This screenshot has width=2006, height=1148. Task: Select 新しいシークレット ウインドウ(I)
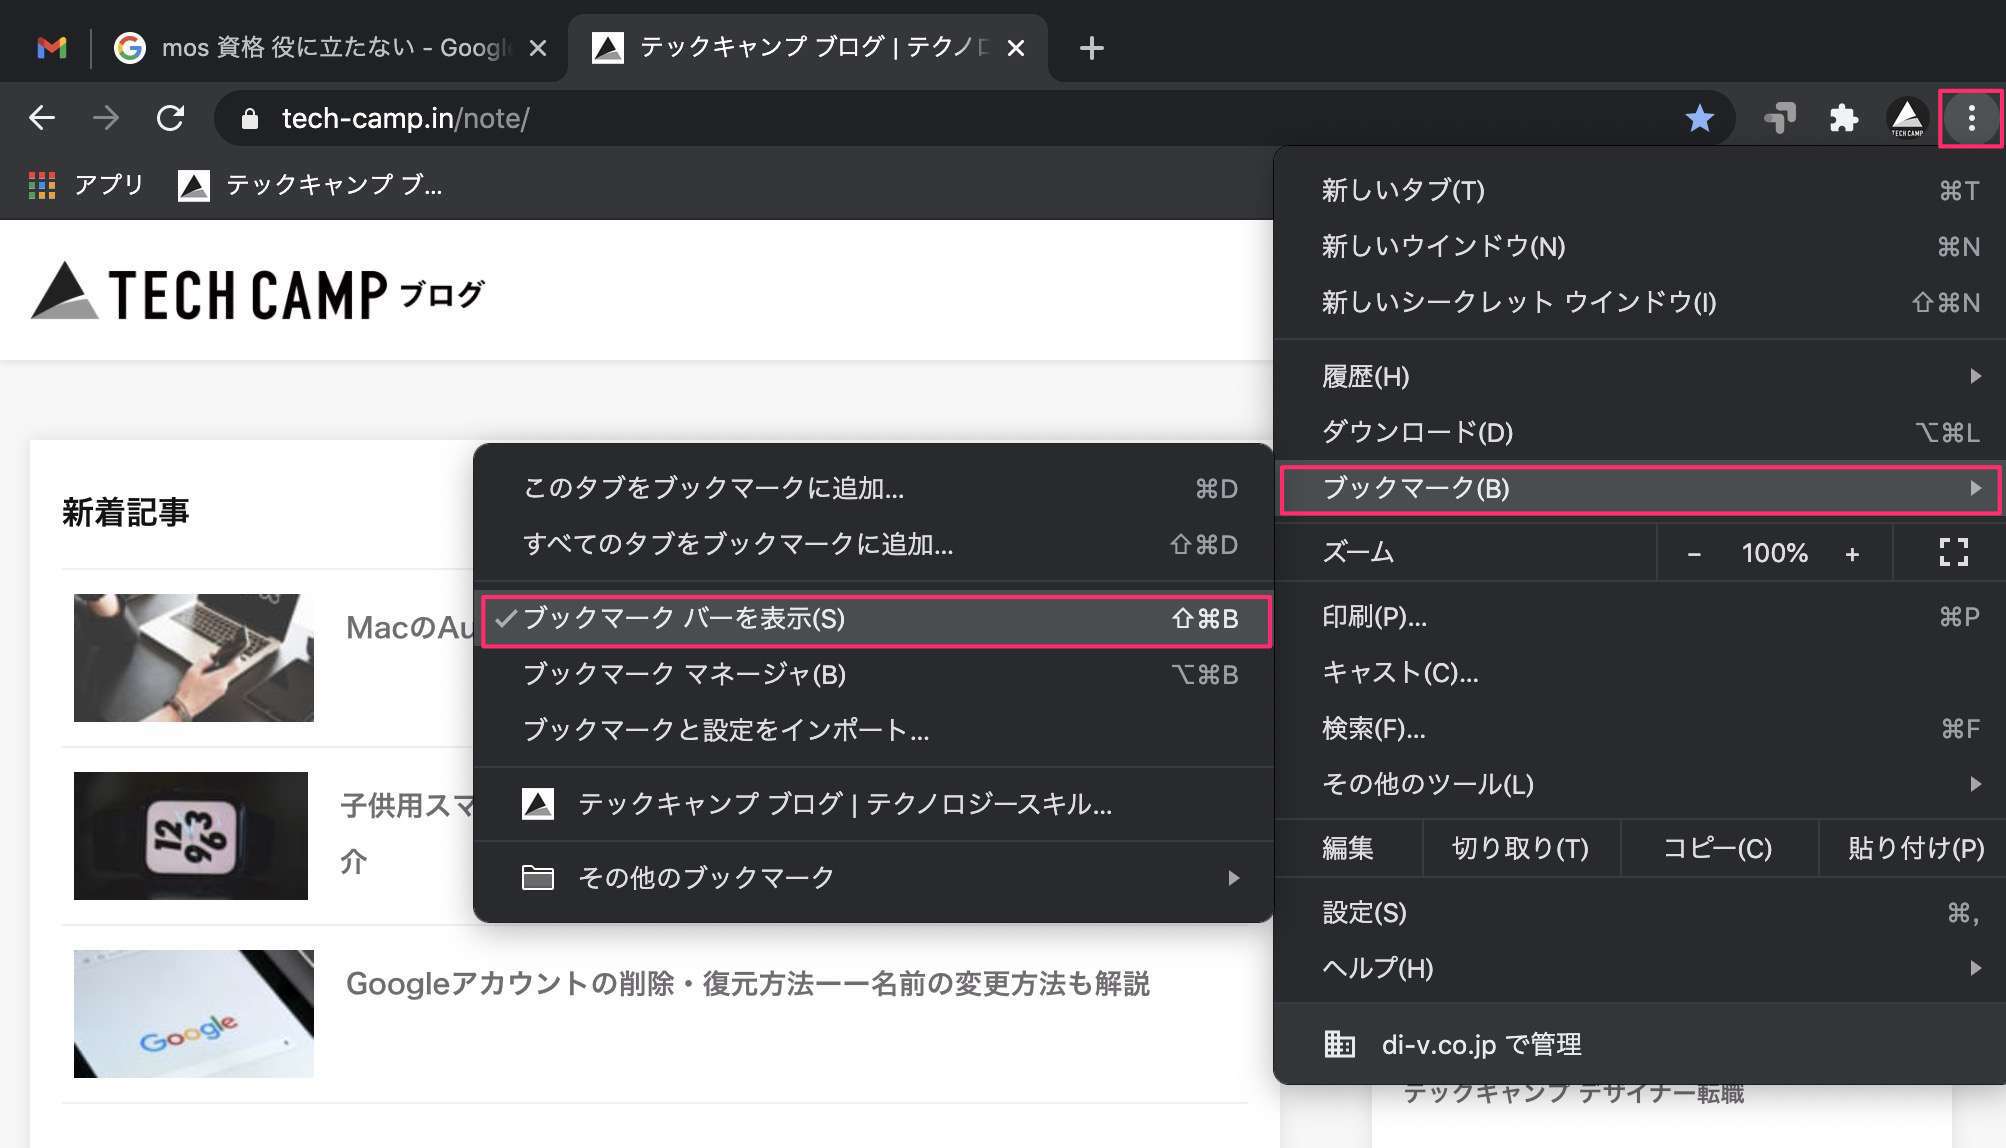coord(1640,302)
